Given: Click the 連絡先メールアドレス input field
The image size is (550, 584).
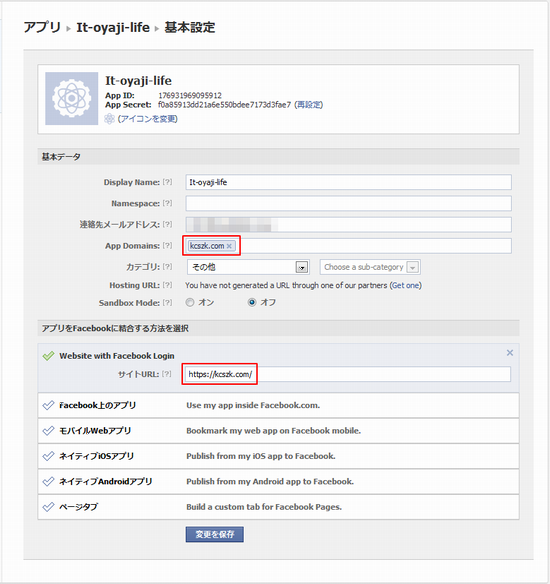Looking at the screenshot, I should (349, 225).
